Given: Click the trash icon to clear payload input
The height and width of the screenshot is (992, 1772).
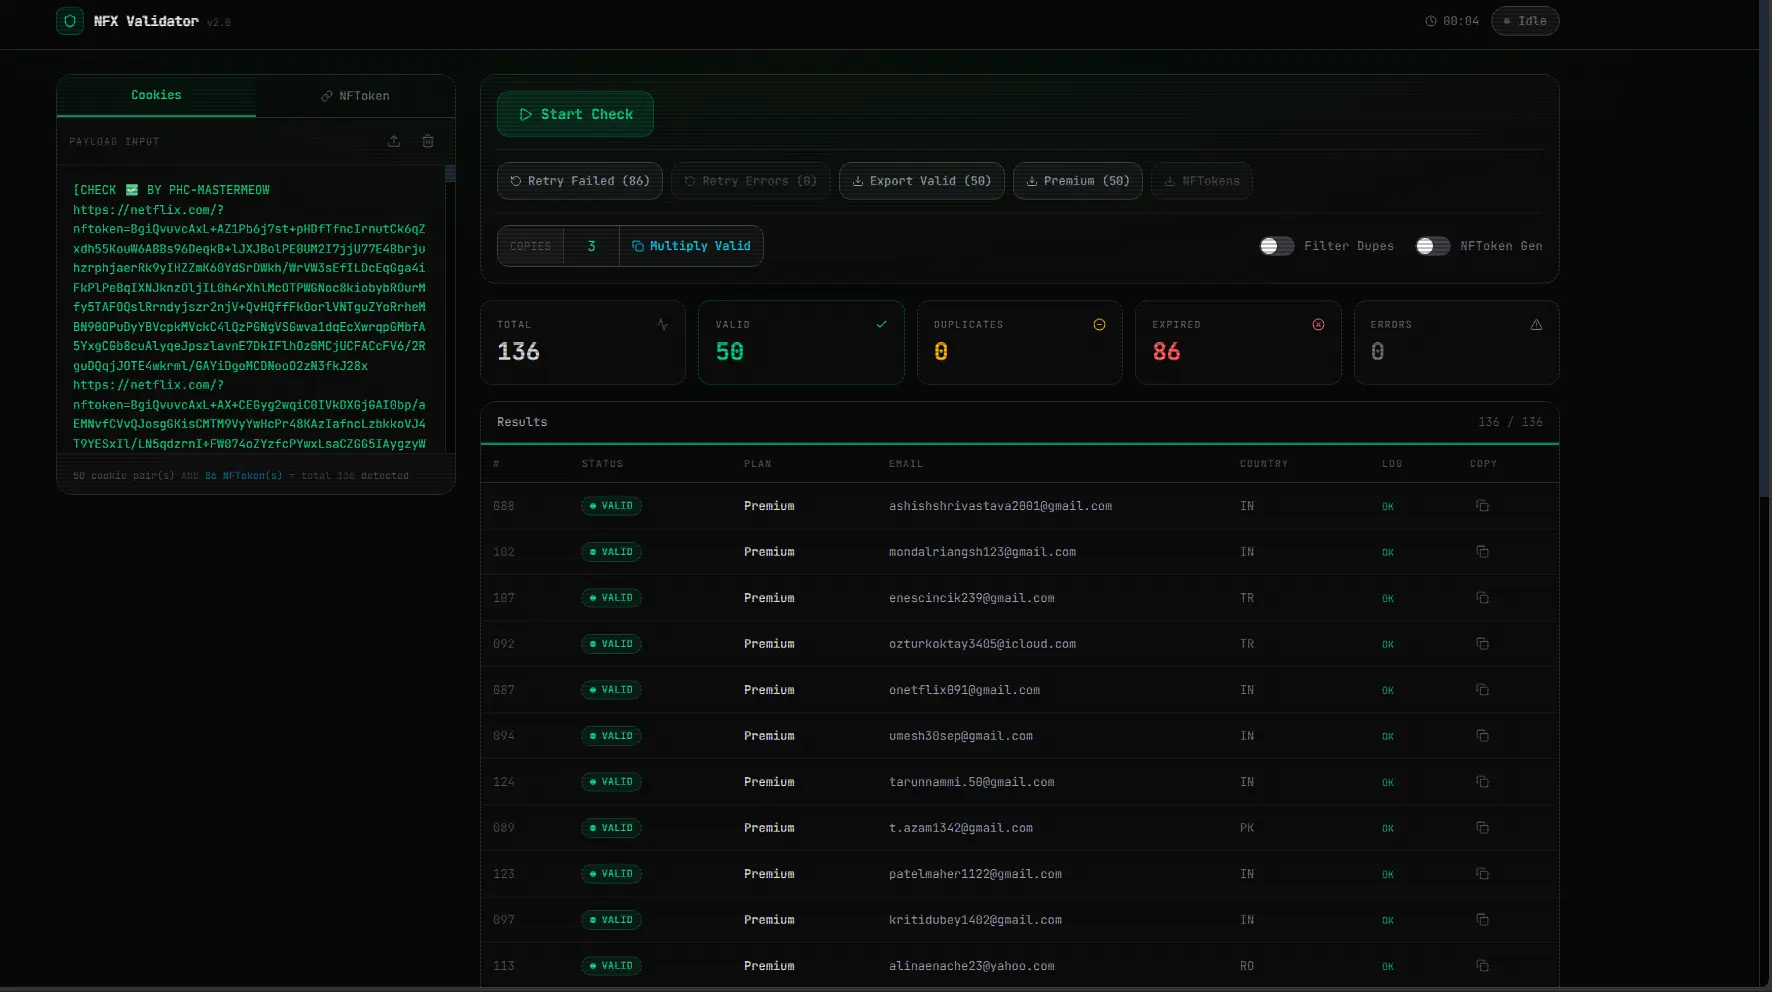Looking at the screenshot, I should 428,141.
